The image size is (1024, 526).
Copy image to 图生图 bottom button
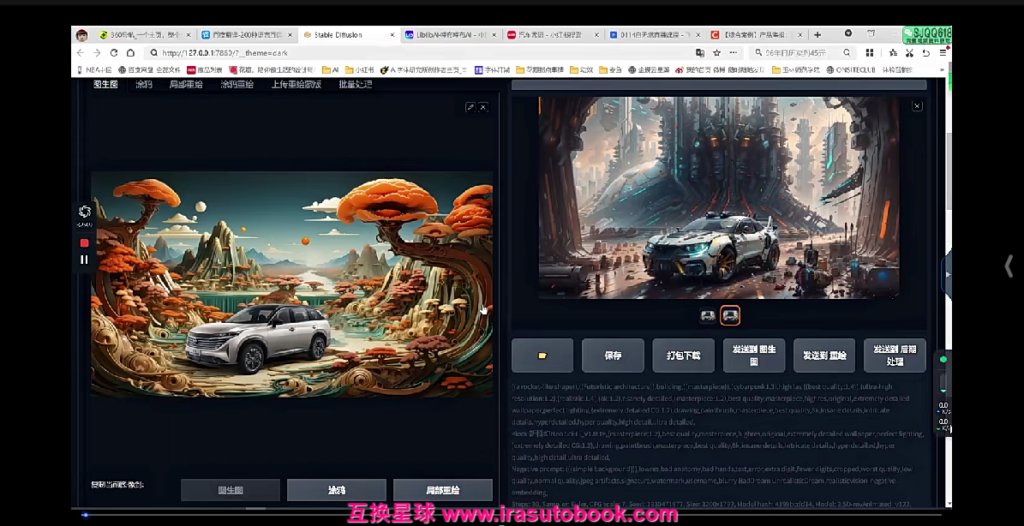231,490
